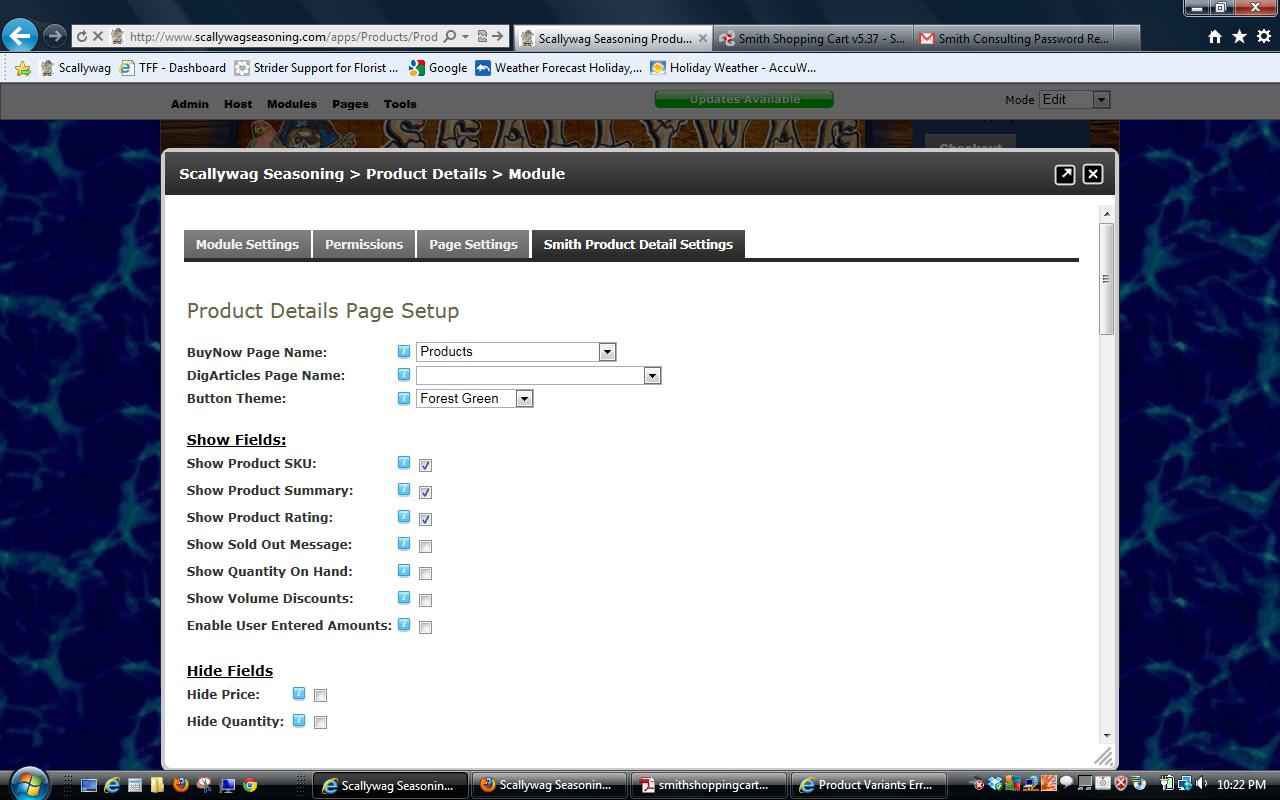Open the Host menu
The width and height of the screenshot is (1280, 800).
(x=238, y=104)
